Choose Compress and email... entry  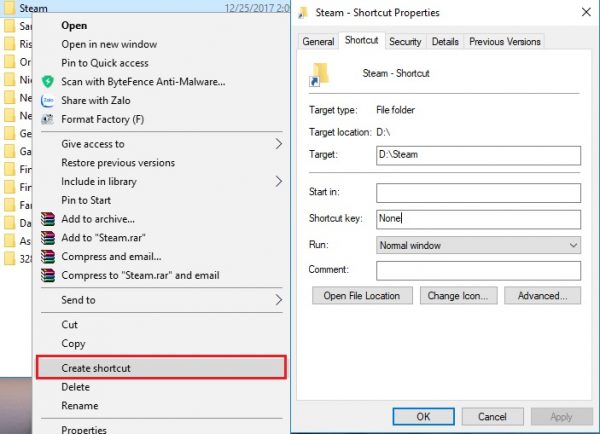point(111,256)
